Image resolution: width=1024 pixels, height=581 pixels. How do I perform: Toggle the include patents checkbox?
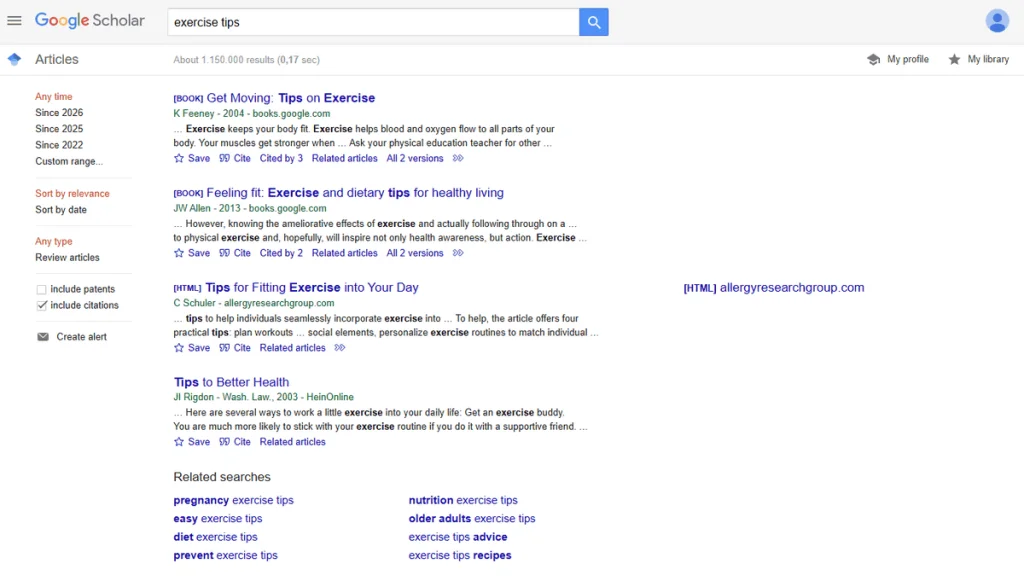[42, 289]
